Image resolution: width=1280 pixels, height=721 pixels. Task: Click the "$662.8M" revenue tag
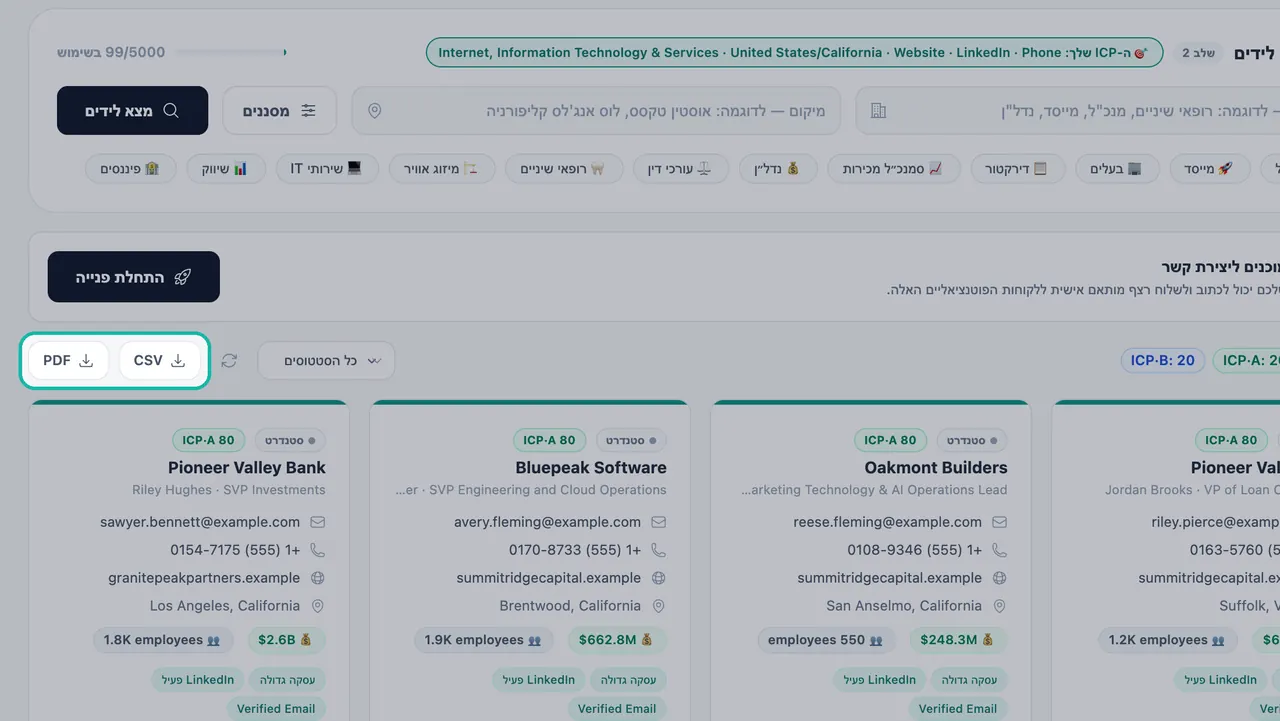click(616, 640)
